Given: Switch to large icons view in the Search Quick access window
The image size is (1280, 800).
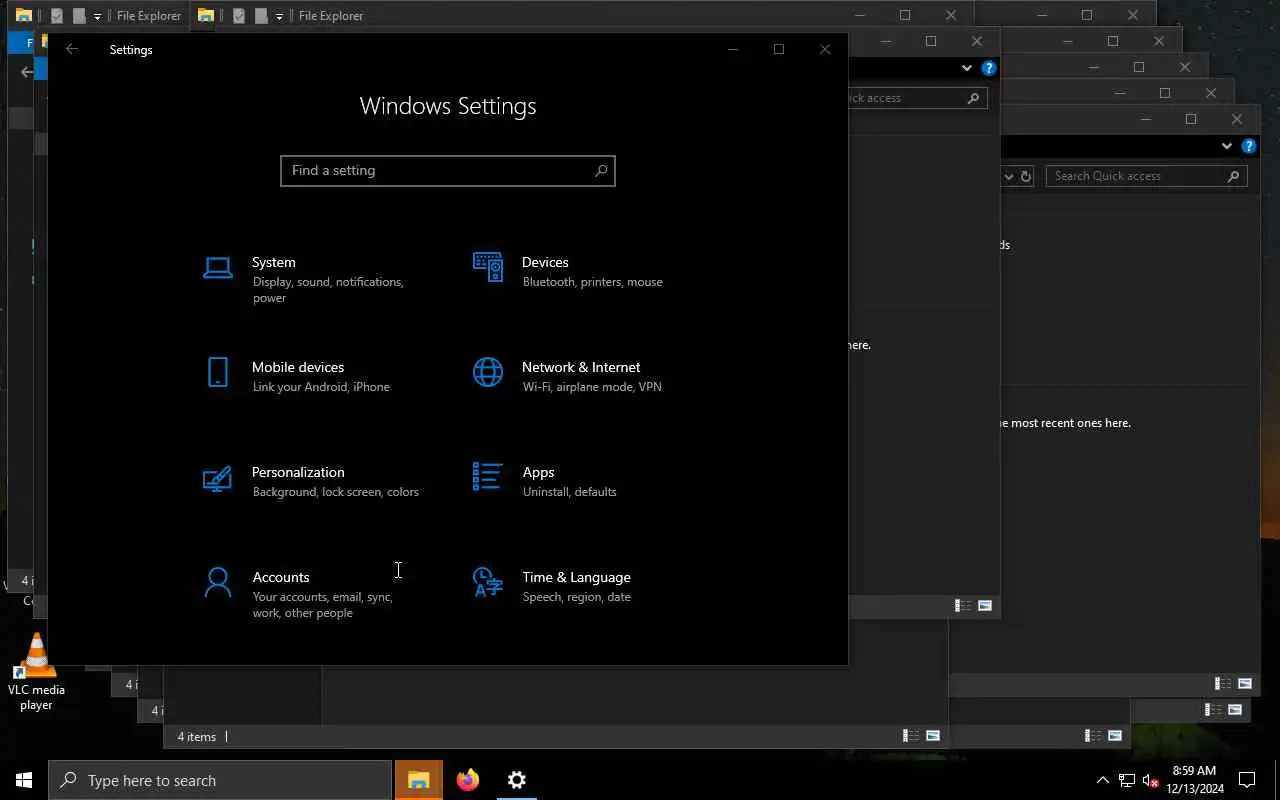Looking at the screenshot, I should click(1245, 683).
